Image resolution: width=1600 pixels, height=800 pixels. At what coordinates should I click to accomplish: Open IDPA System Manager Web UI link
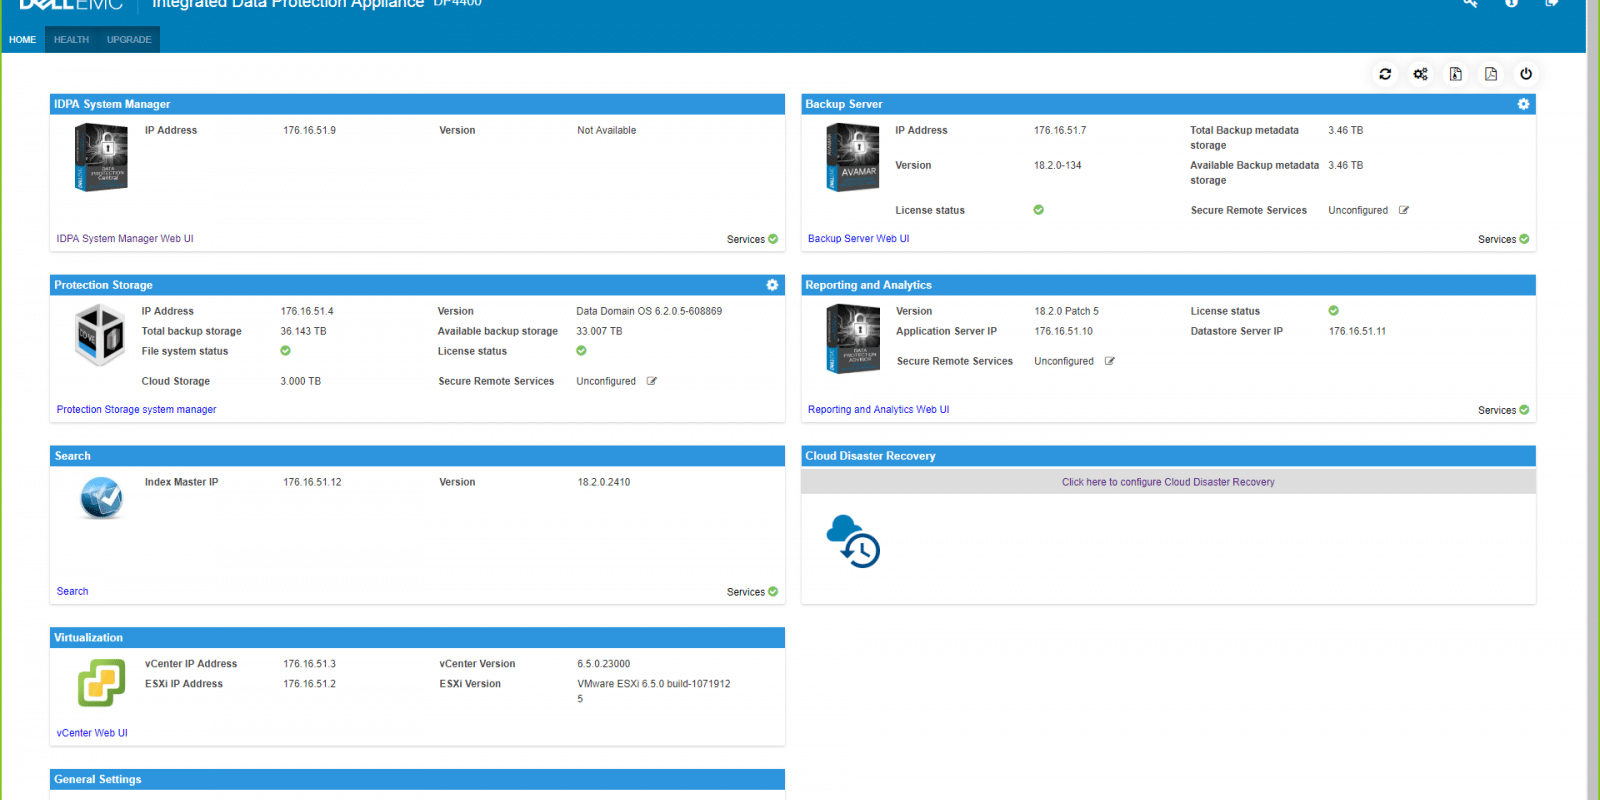(125, 239)
